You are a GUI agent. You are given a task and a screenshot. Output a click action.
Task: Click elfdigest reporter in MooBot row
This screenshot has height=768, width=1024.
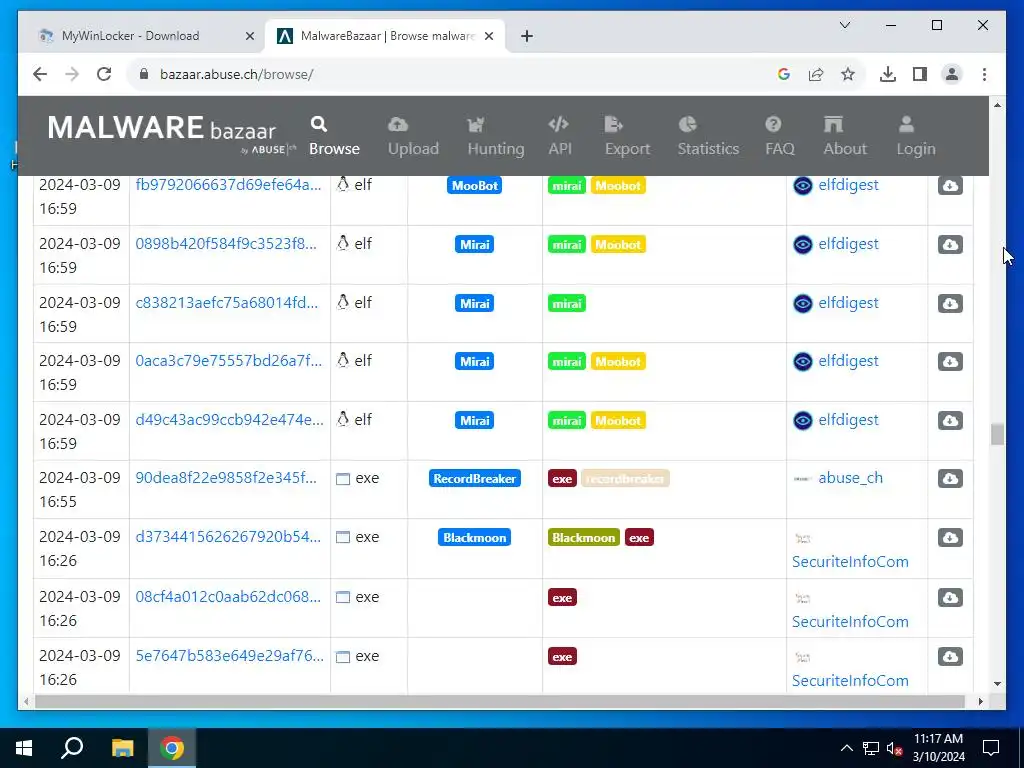coord(848,185)
